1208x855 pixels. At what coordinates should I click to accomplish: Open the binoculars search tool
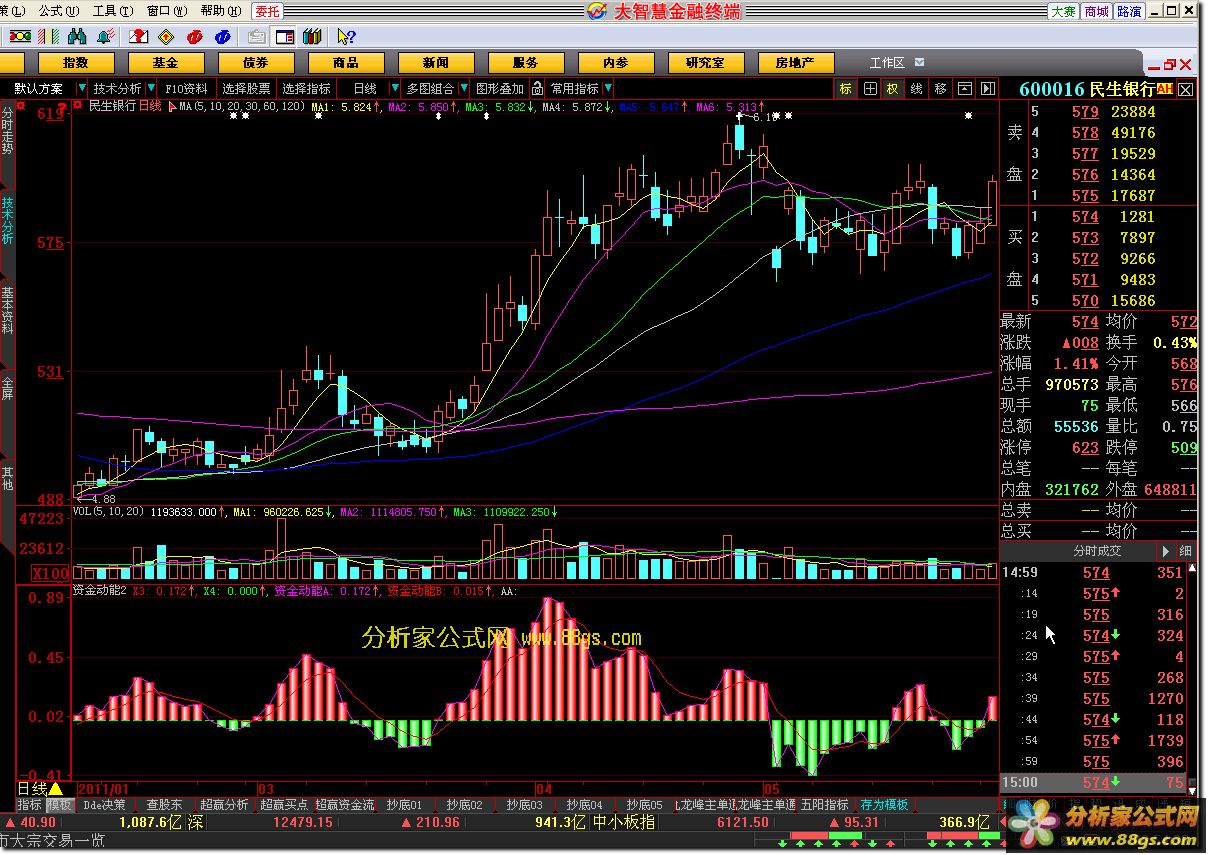[x=77, y=37]
